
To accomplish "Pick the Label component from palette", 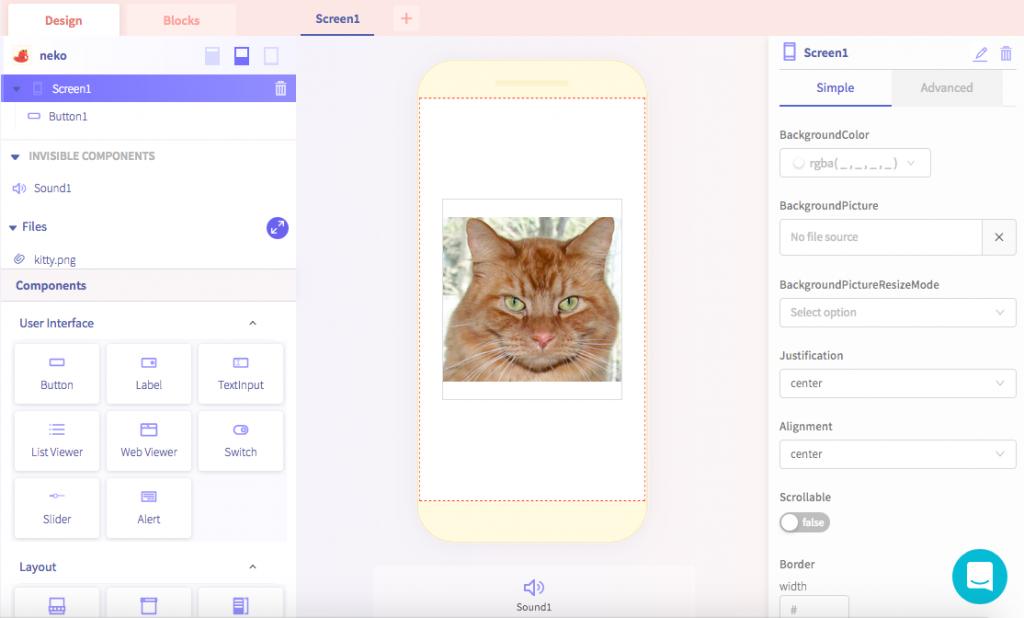I will (x=149, y=374).
